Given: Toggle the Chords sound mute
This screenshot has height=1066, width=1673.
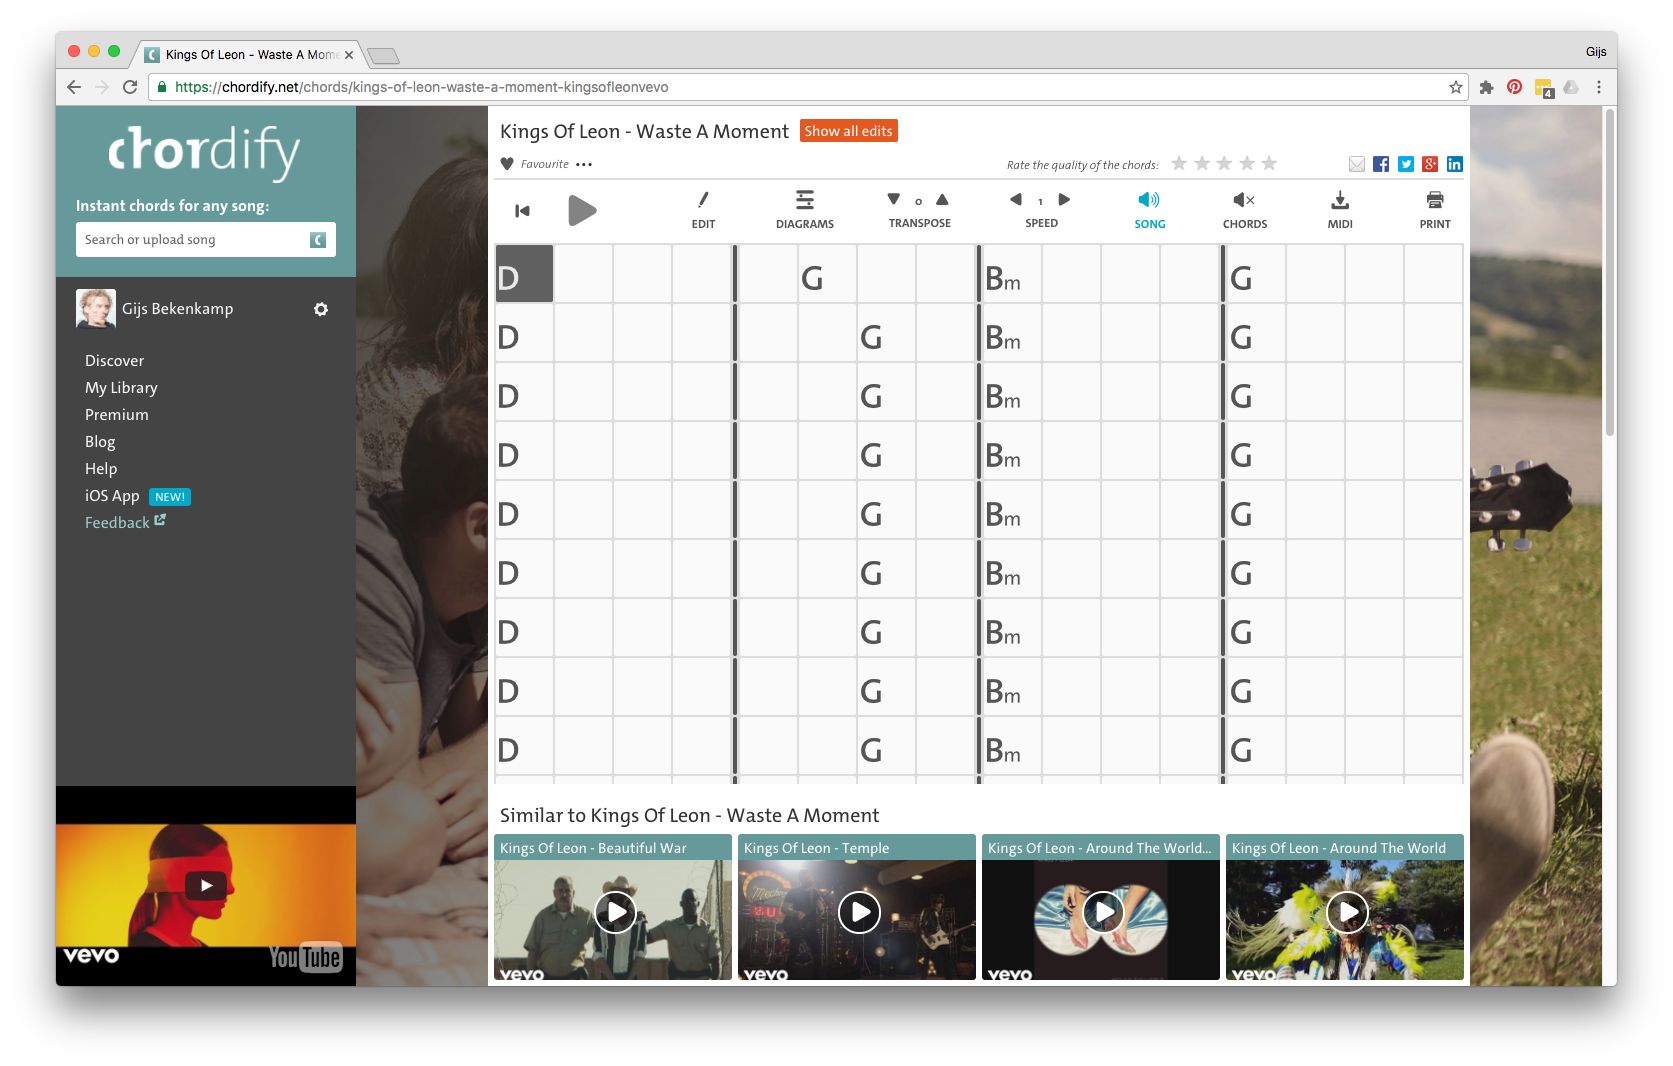Looking at the screenshot, I should [1244, 209].
